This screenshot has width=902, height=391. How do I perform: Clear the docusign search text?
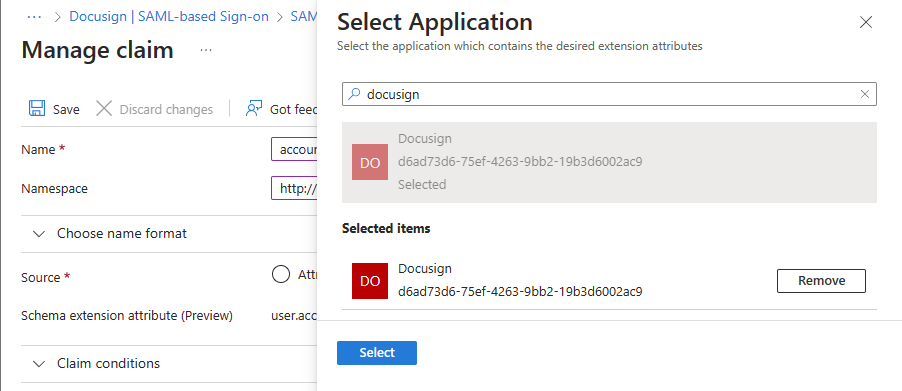[x=865, y=94]
